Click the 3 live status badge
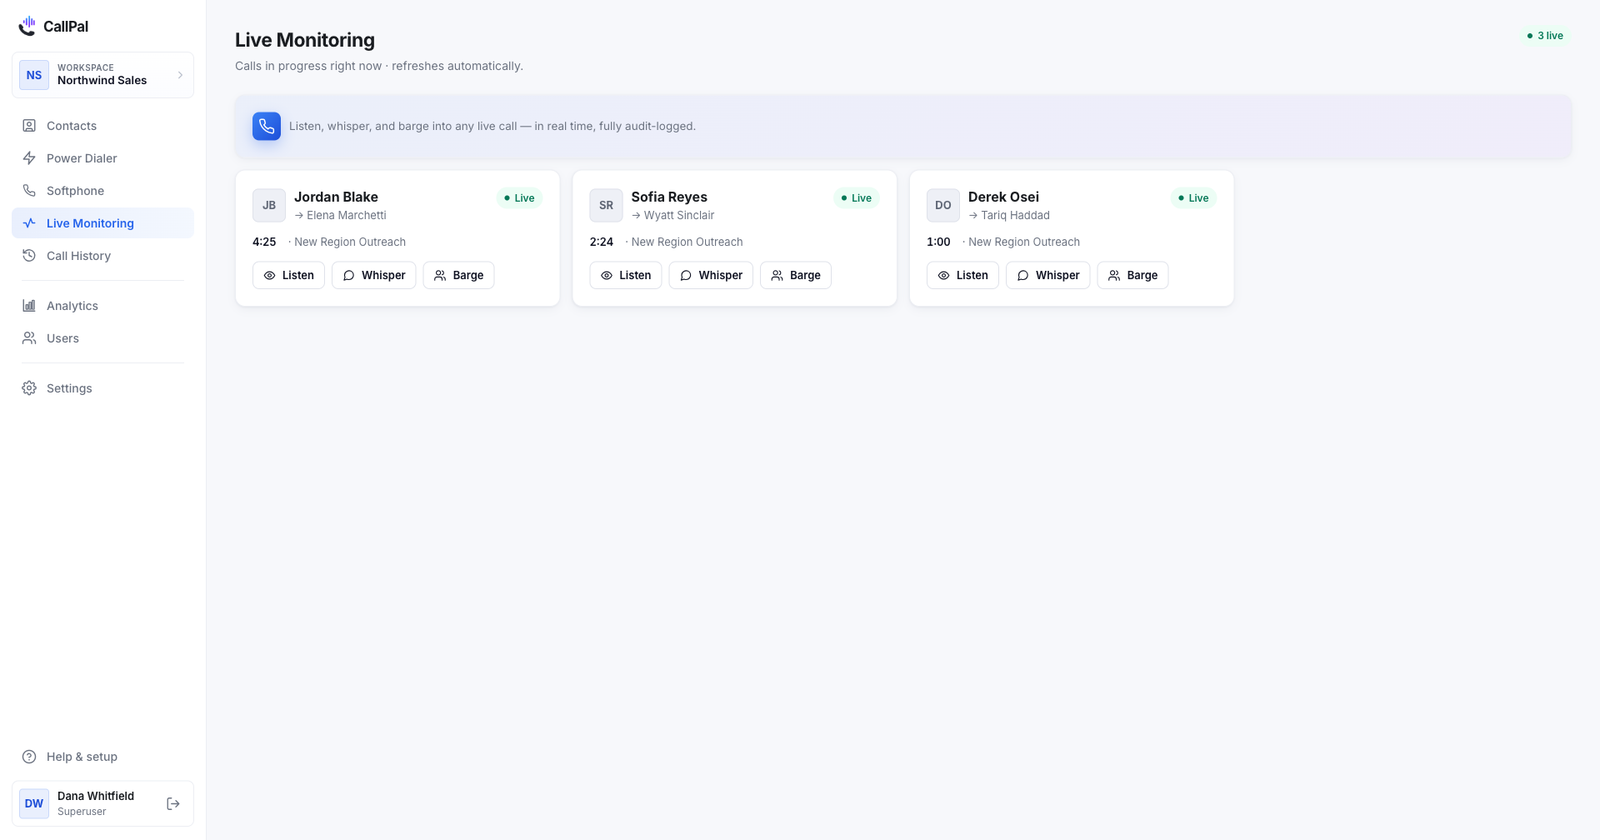The width and height of the screenshot is (1600, 840). click(1545, 36)
